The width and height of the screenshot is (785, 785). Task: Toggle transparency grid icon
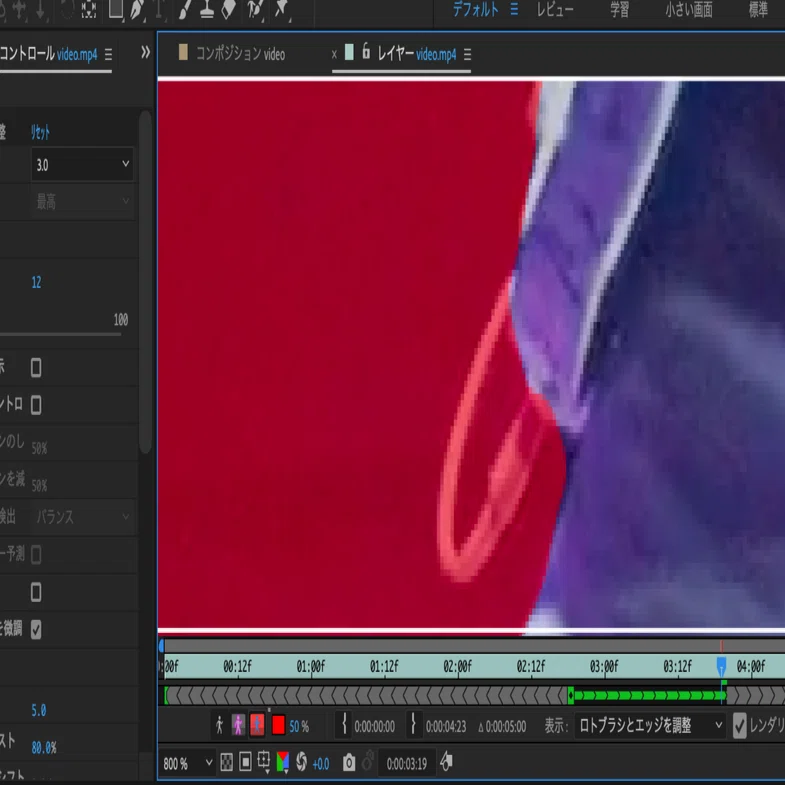point(226,762)
